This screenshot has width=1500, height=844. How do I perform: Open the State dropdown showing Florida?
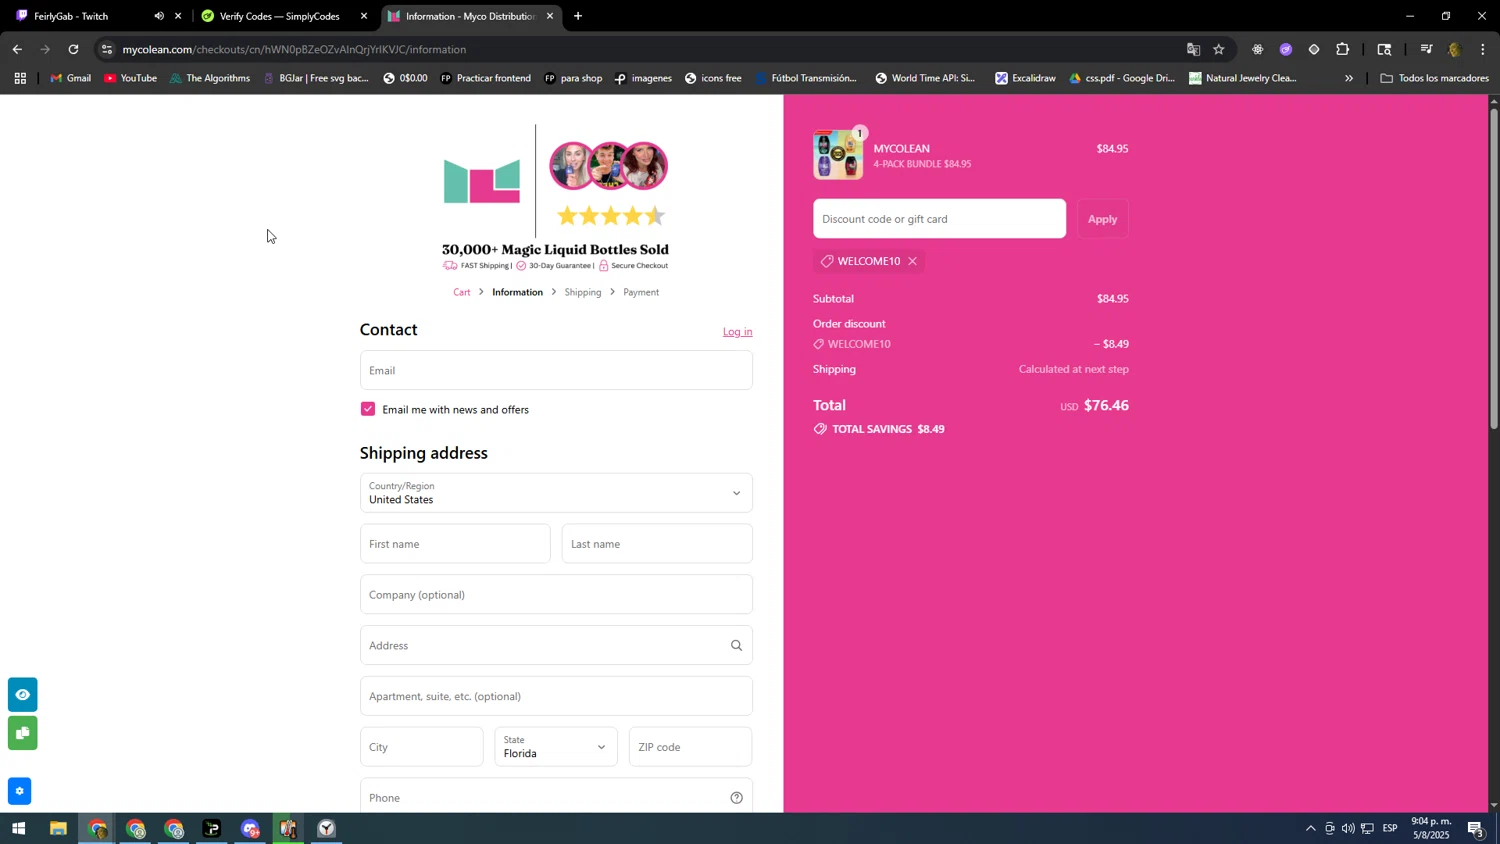tap(556, 747)
